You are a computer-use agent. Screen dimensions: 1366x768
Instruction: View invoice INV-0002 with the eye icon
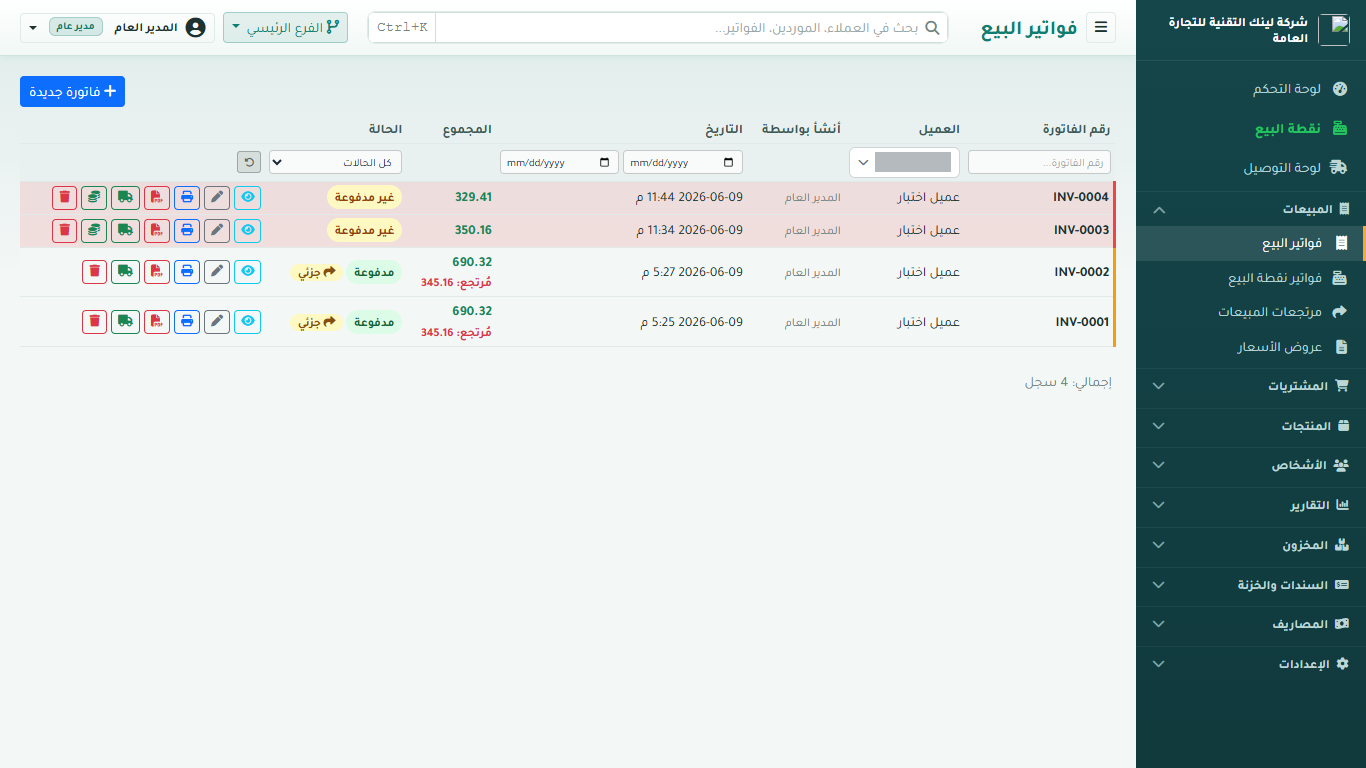coord(247,271)
